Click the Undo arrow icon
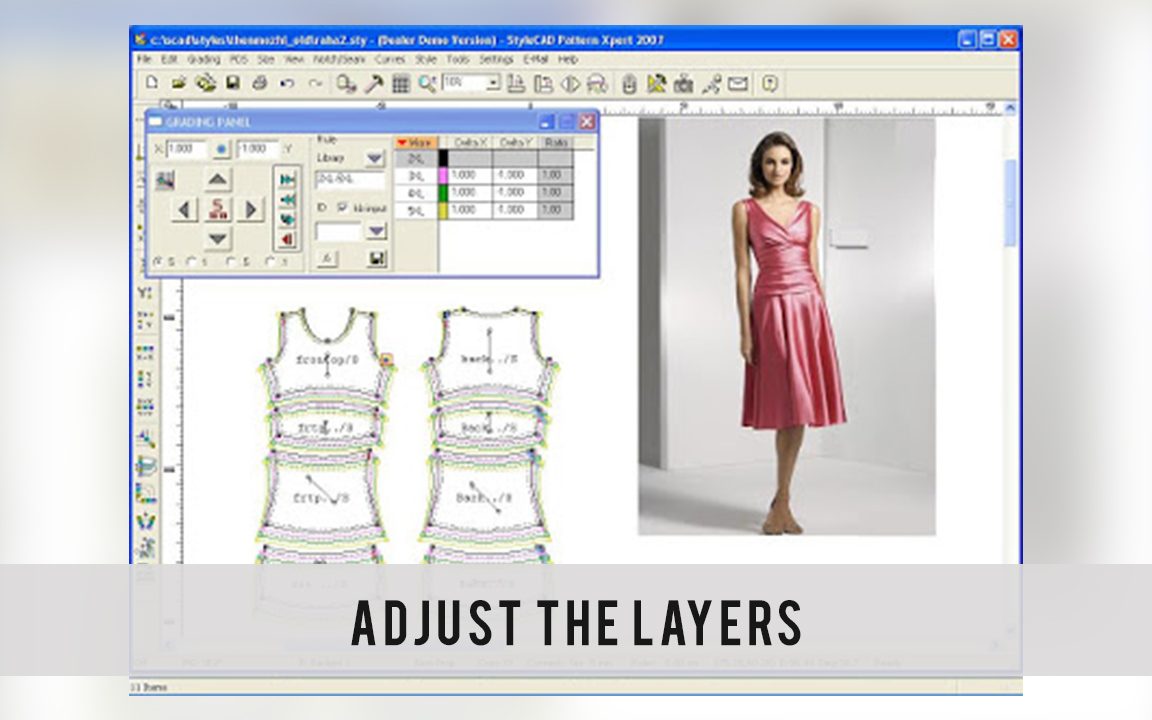The width and height of the screenshot is (1152, 720). pyautogui.click(x=287, y=84)
